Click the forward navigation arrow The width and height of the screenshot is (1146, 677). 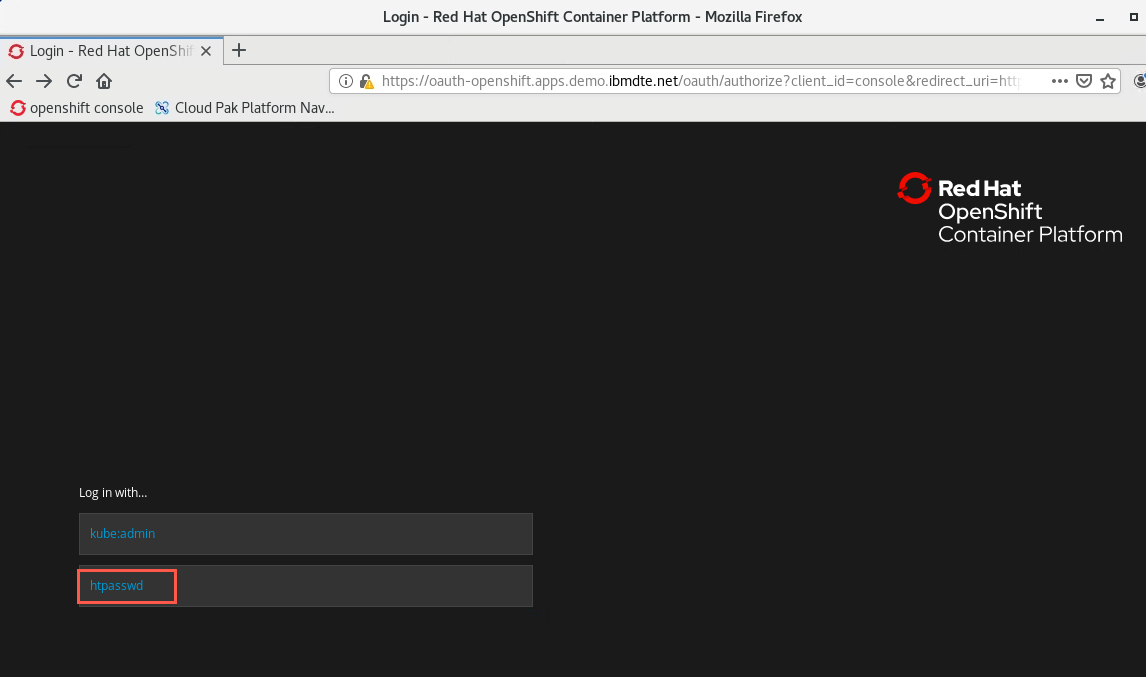(44, 81)
